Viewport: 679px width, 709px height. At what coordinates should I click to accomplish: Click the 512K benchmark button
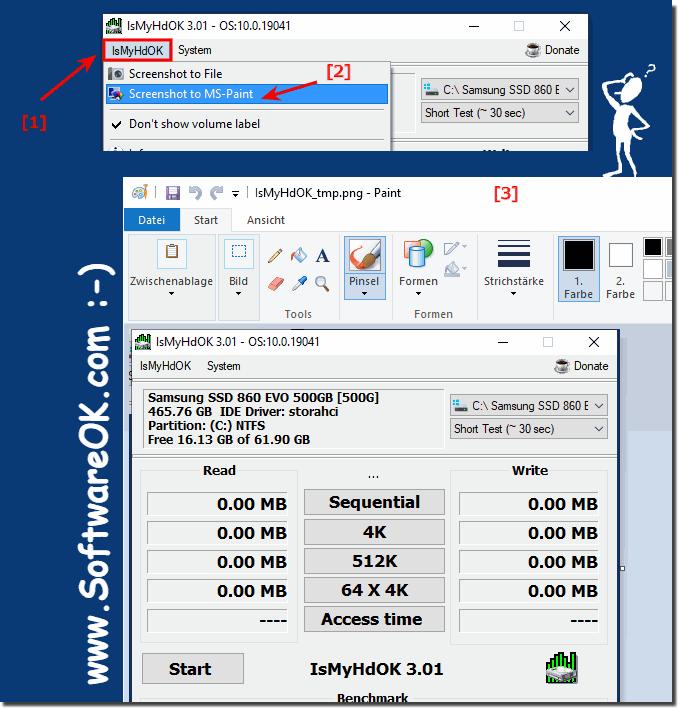click(374, 561)
